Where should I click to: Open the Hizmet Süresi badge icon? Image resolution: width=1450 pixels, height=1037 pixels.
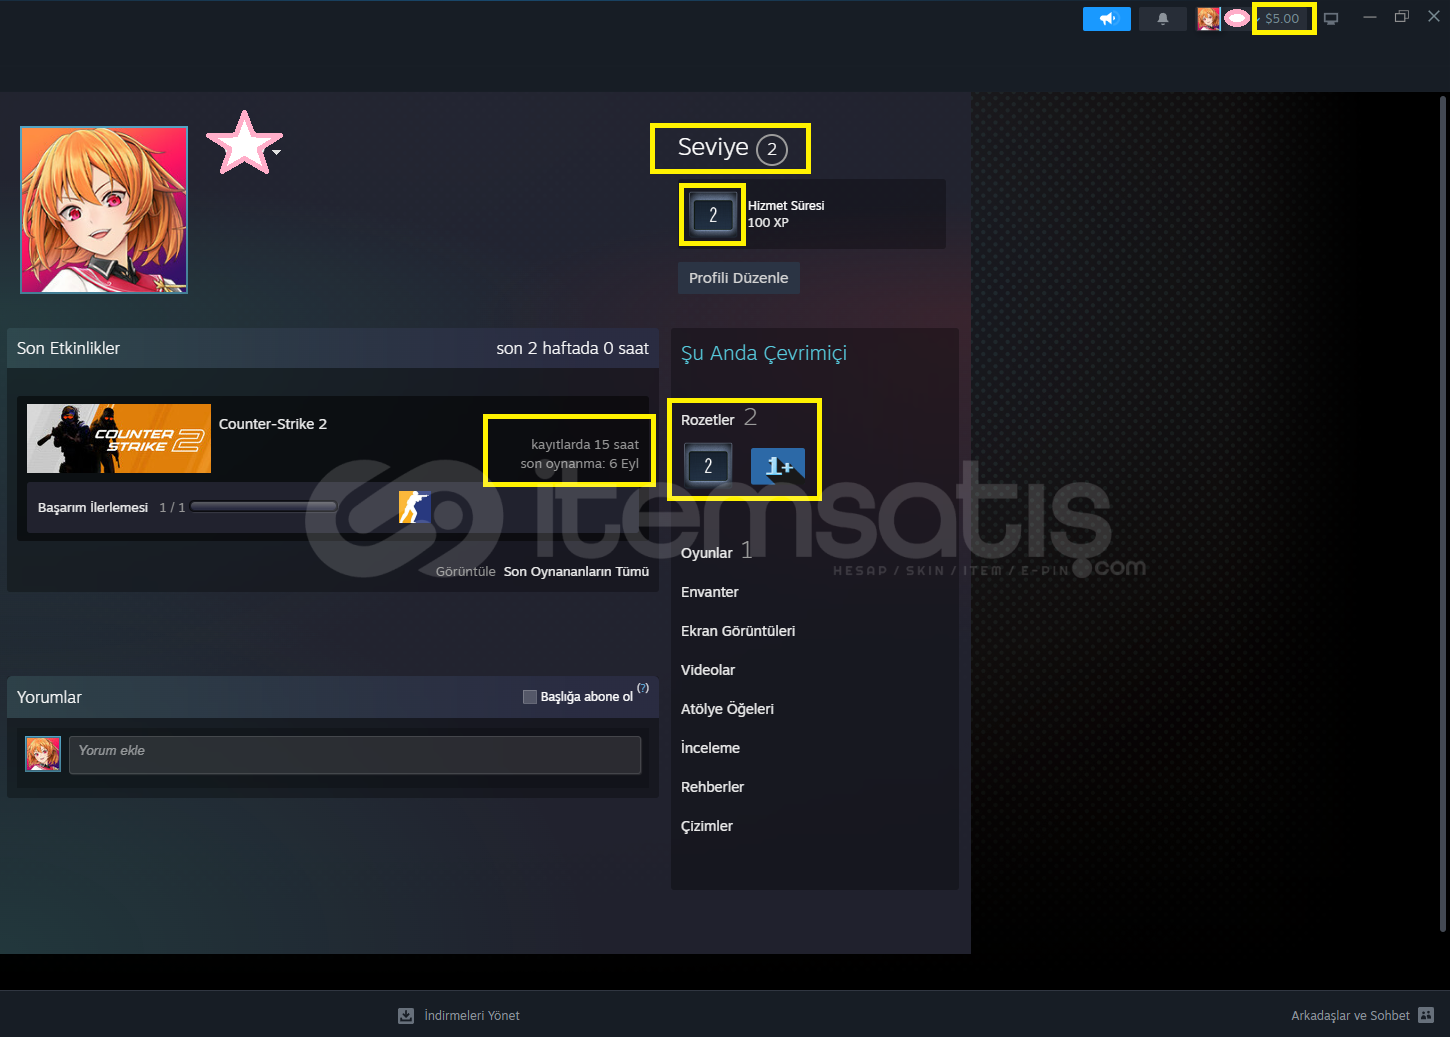pyautogui.click(x=713, y=214)
